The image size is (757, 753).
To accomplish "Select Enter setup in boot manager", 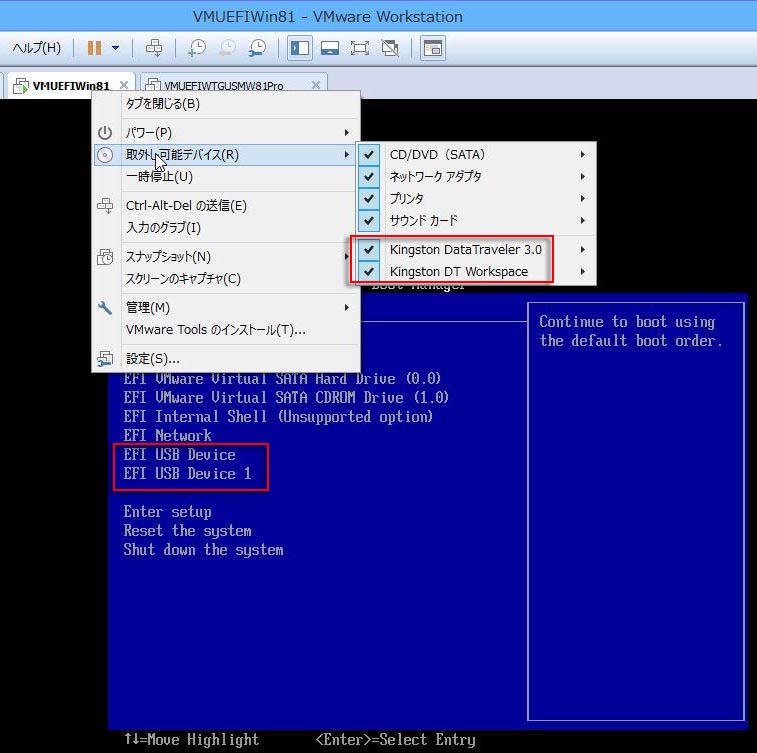I will click(167, 512).
